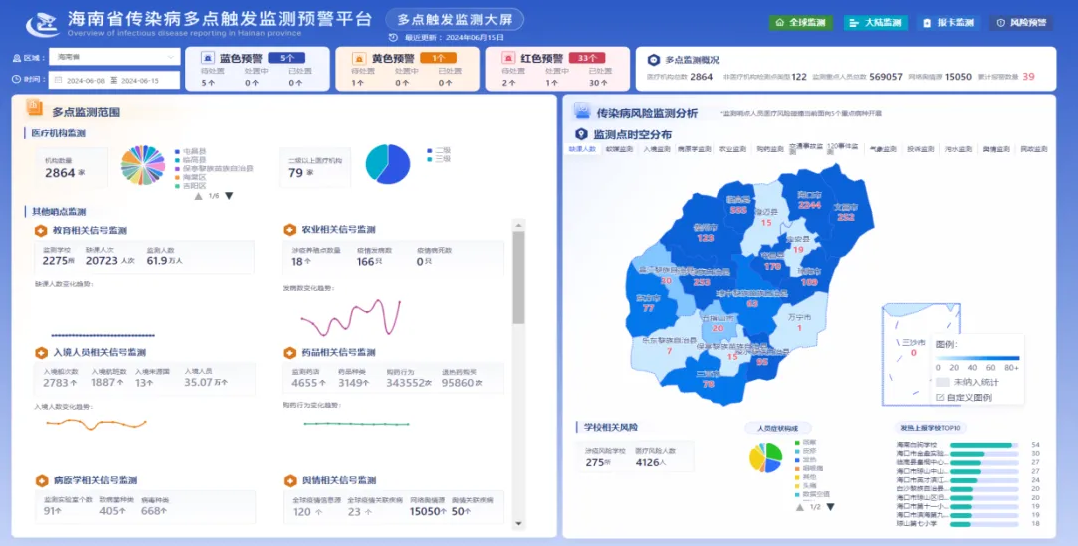Click the 蓝色预警 blue alert icon
The height and width of the screenshot is (546, 1078).
click(208, 58)
